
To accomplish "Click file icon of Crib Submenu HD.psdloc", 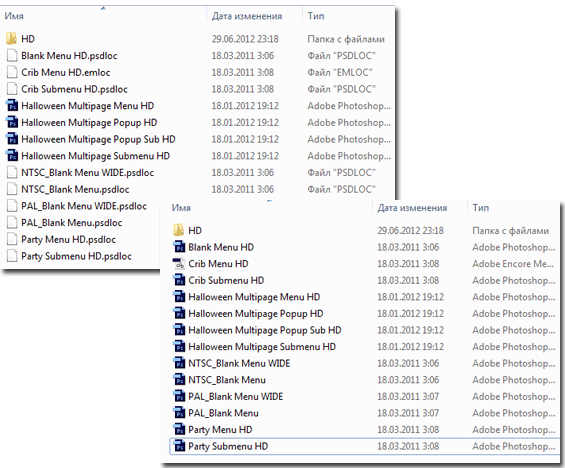I will (x=12, y=89).
